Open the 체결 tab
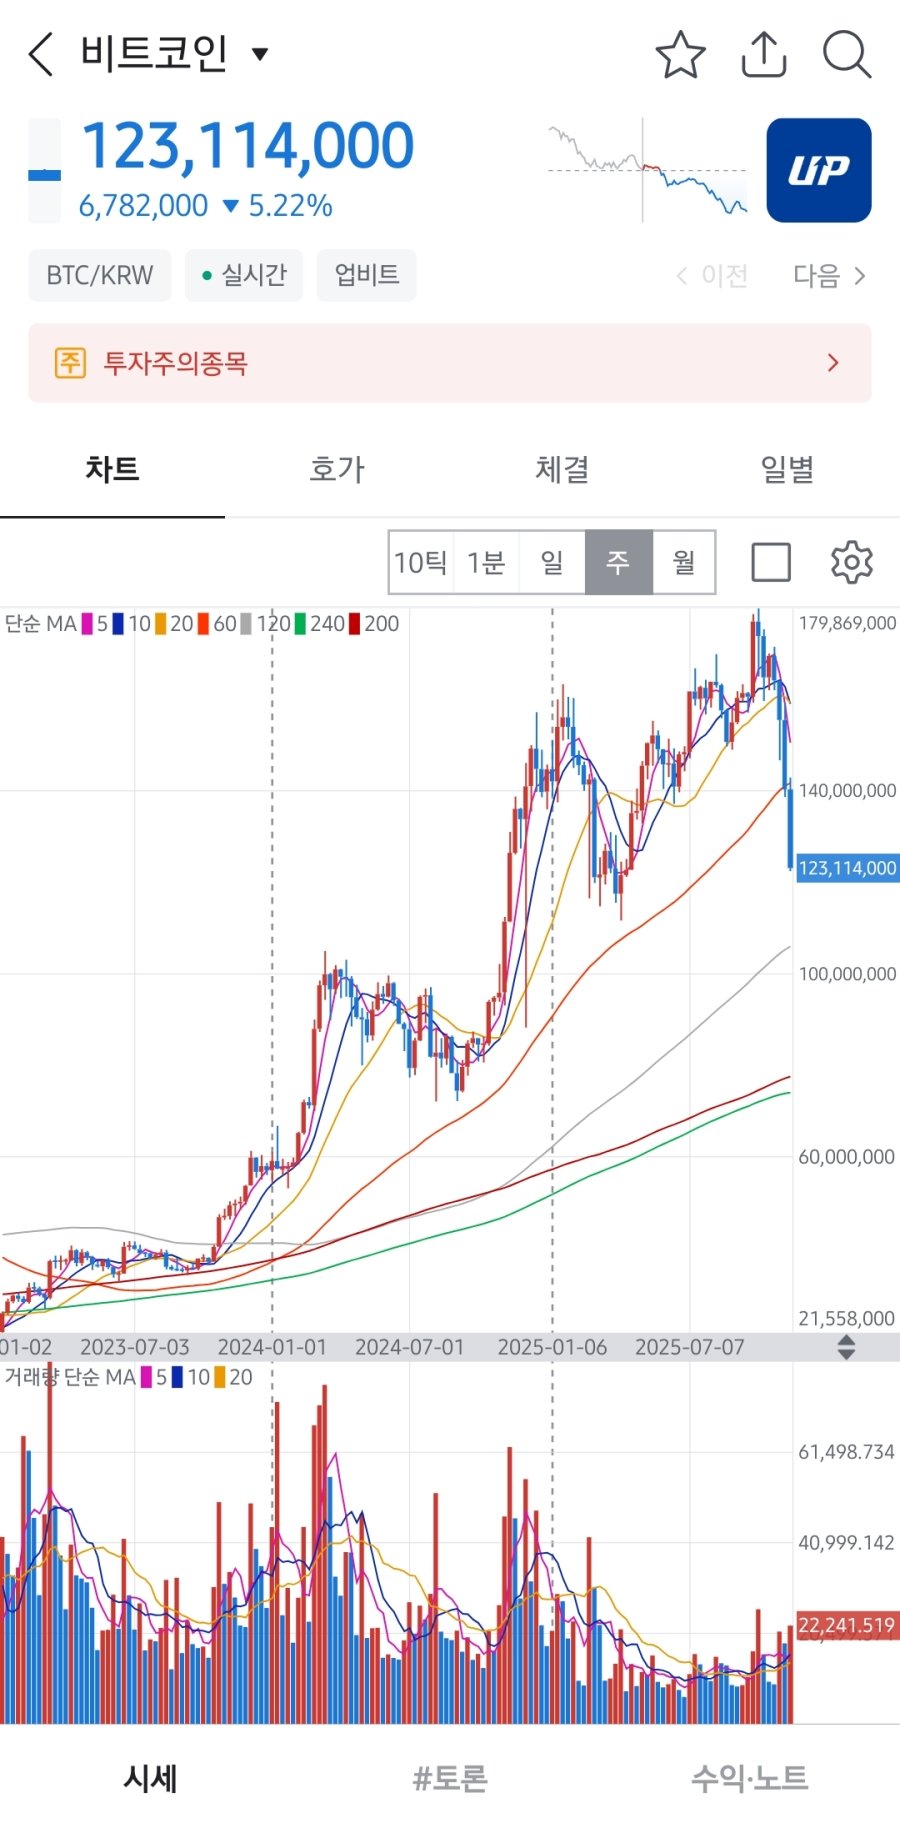Screen dimensions: 900x1833 point(562,469)
